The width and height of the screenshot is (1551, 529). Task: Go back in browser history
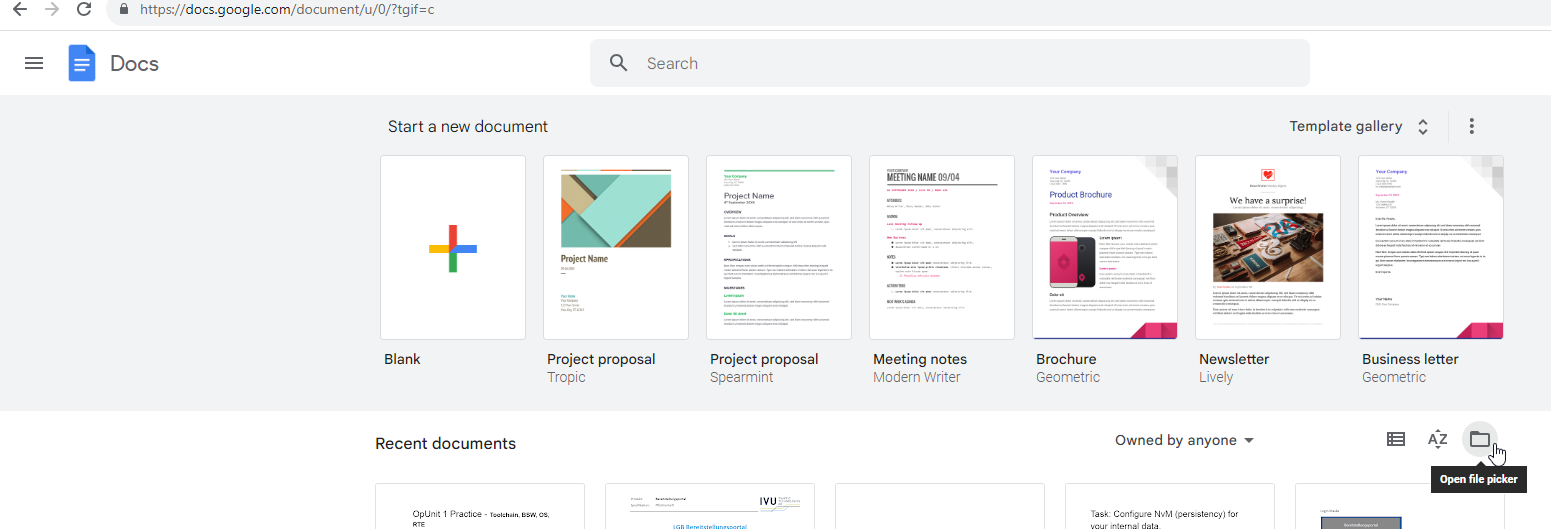click(20, 9)
